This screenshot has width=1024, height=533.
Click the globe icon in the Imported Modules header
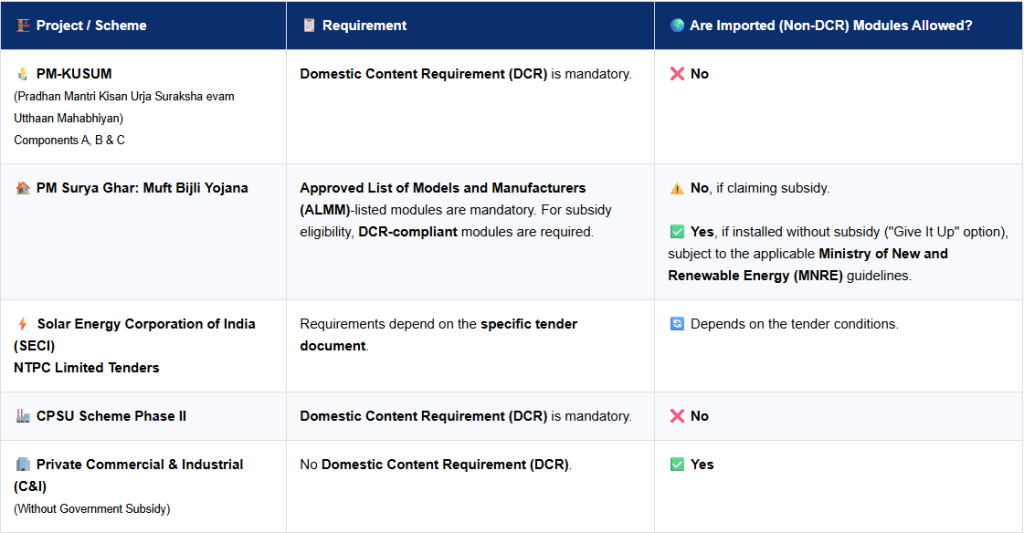(677, 25)
